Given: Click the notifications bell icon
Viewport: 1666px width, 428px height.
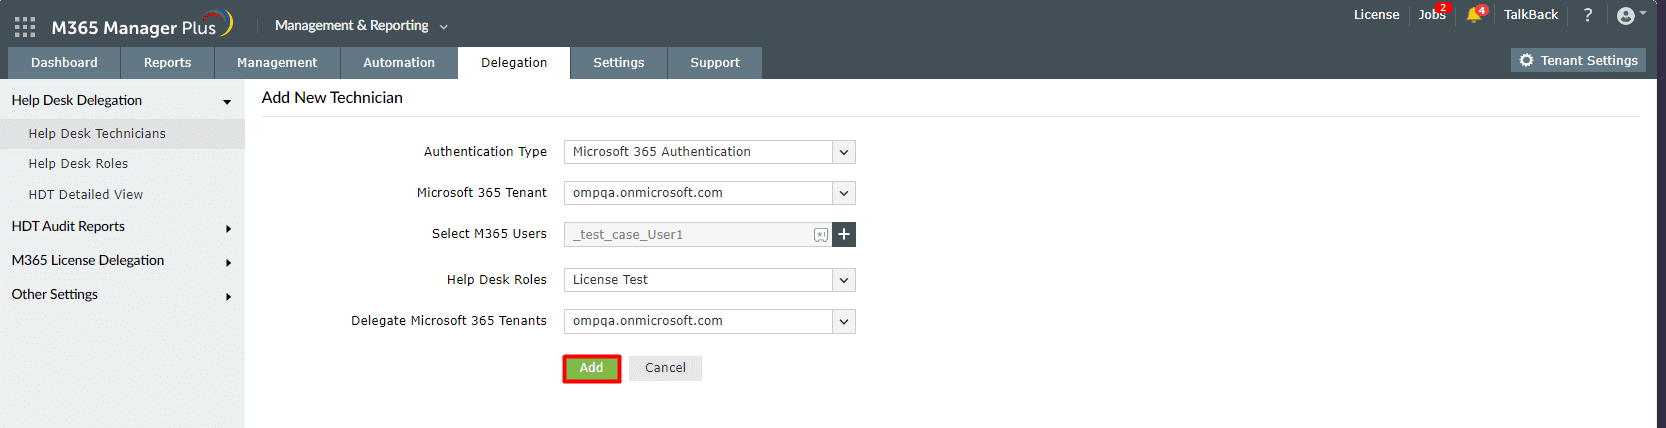Looking at the screenshot, I should point(1473,15).
